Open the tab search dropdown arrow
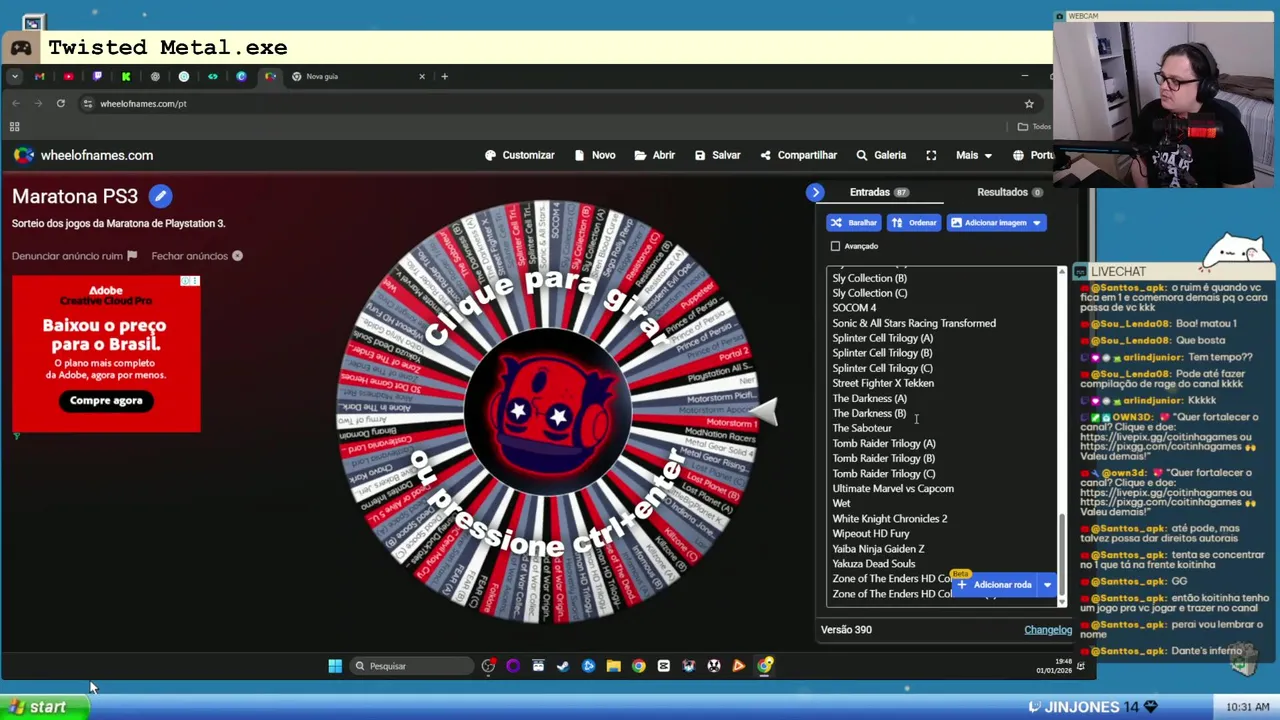Screen dimensions: 1280x720 (x=14, y=76)
